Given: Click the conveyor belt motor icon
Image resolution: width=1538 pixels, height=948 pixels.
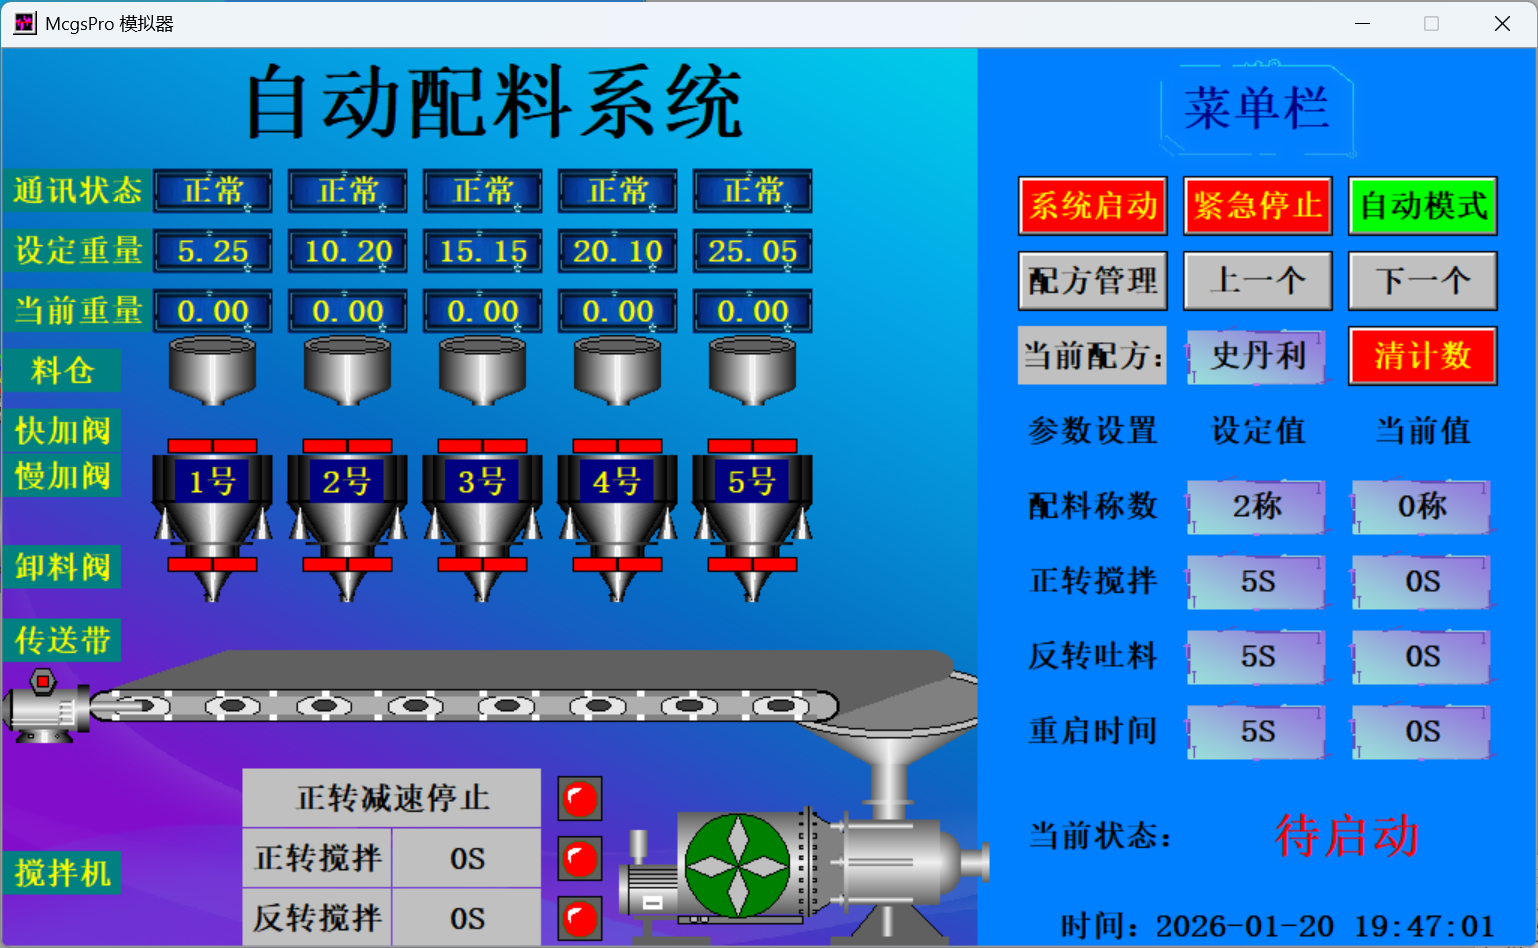Looking at the screenshot, I should pyautogui.click(x=45, y=705).
